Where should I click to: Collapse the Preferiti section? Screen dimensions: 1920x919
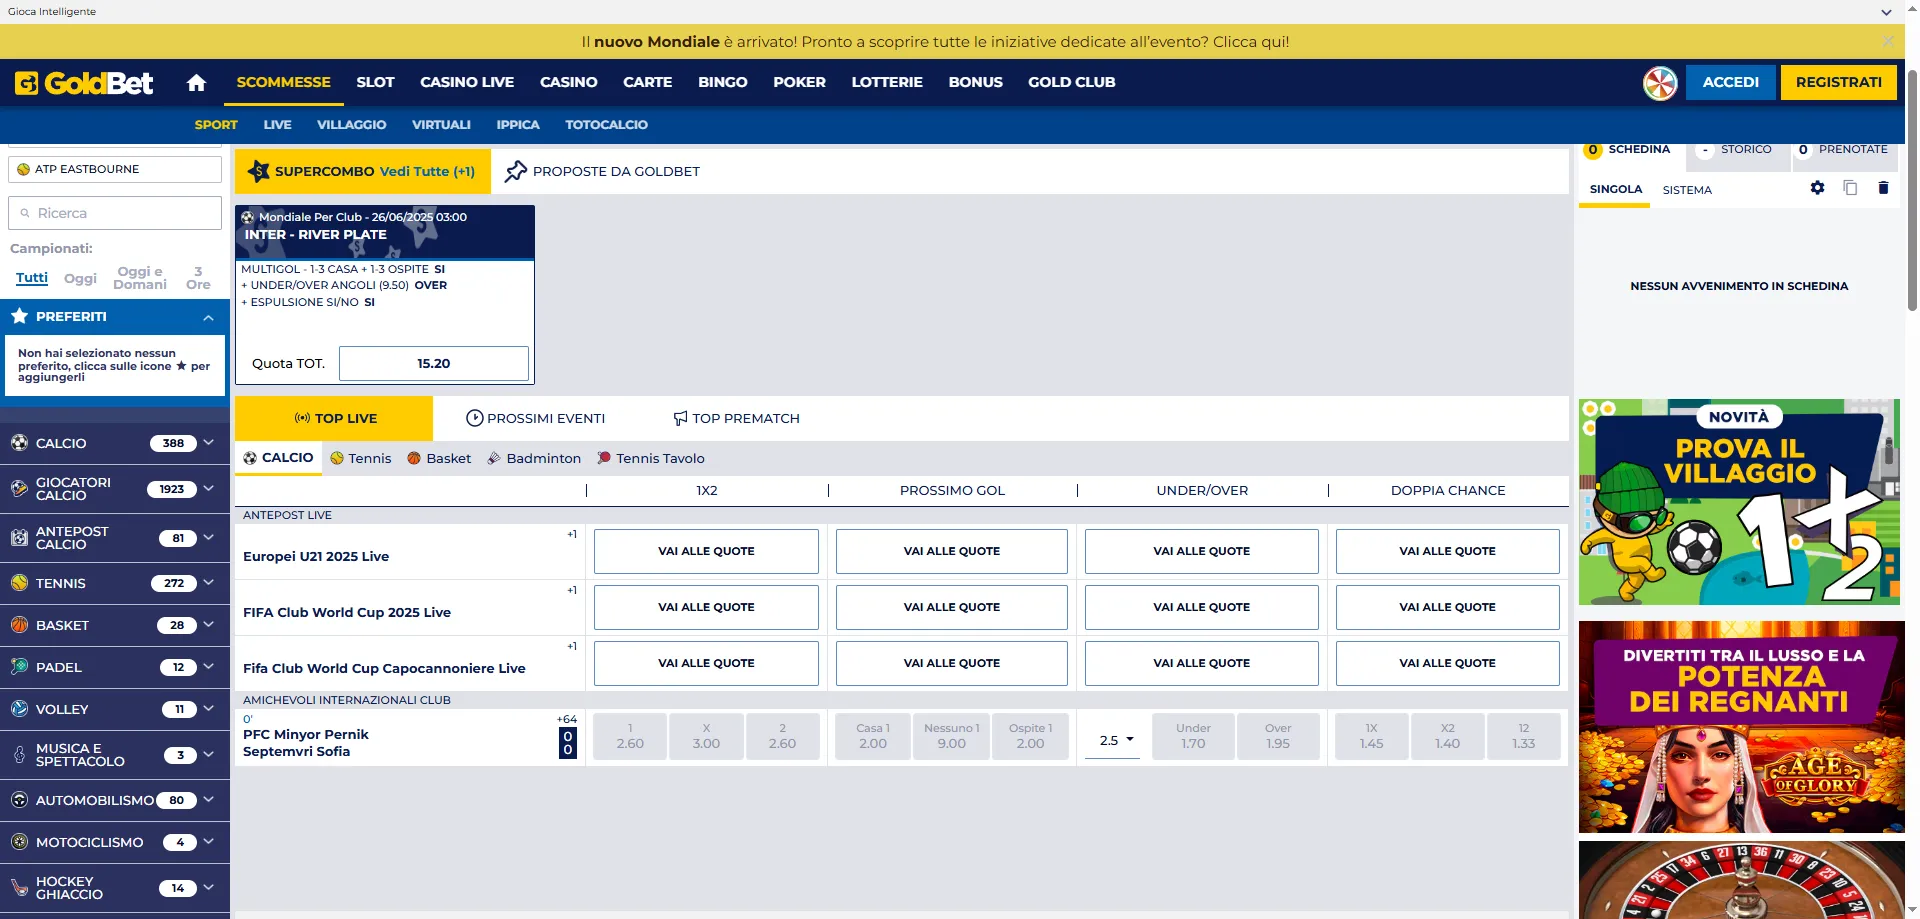click(x=208, y=317)
